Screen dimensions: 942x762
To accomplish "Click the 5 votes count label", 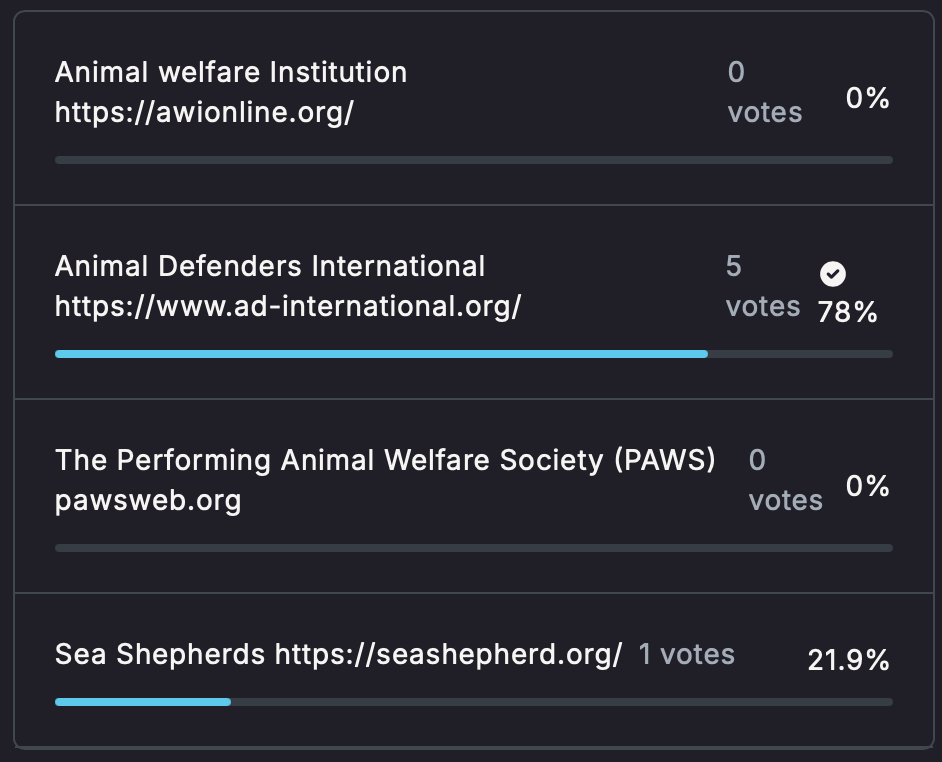I will [763, 286].
